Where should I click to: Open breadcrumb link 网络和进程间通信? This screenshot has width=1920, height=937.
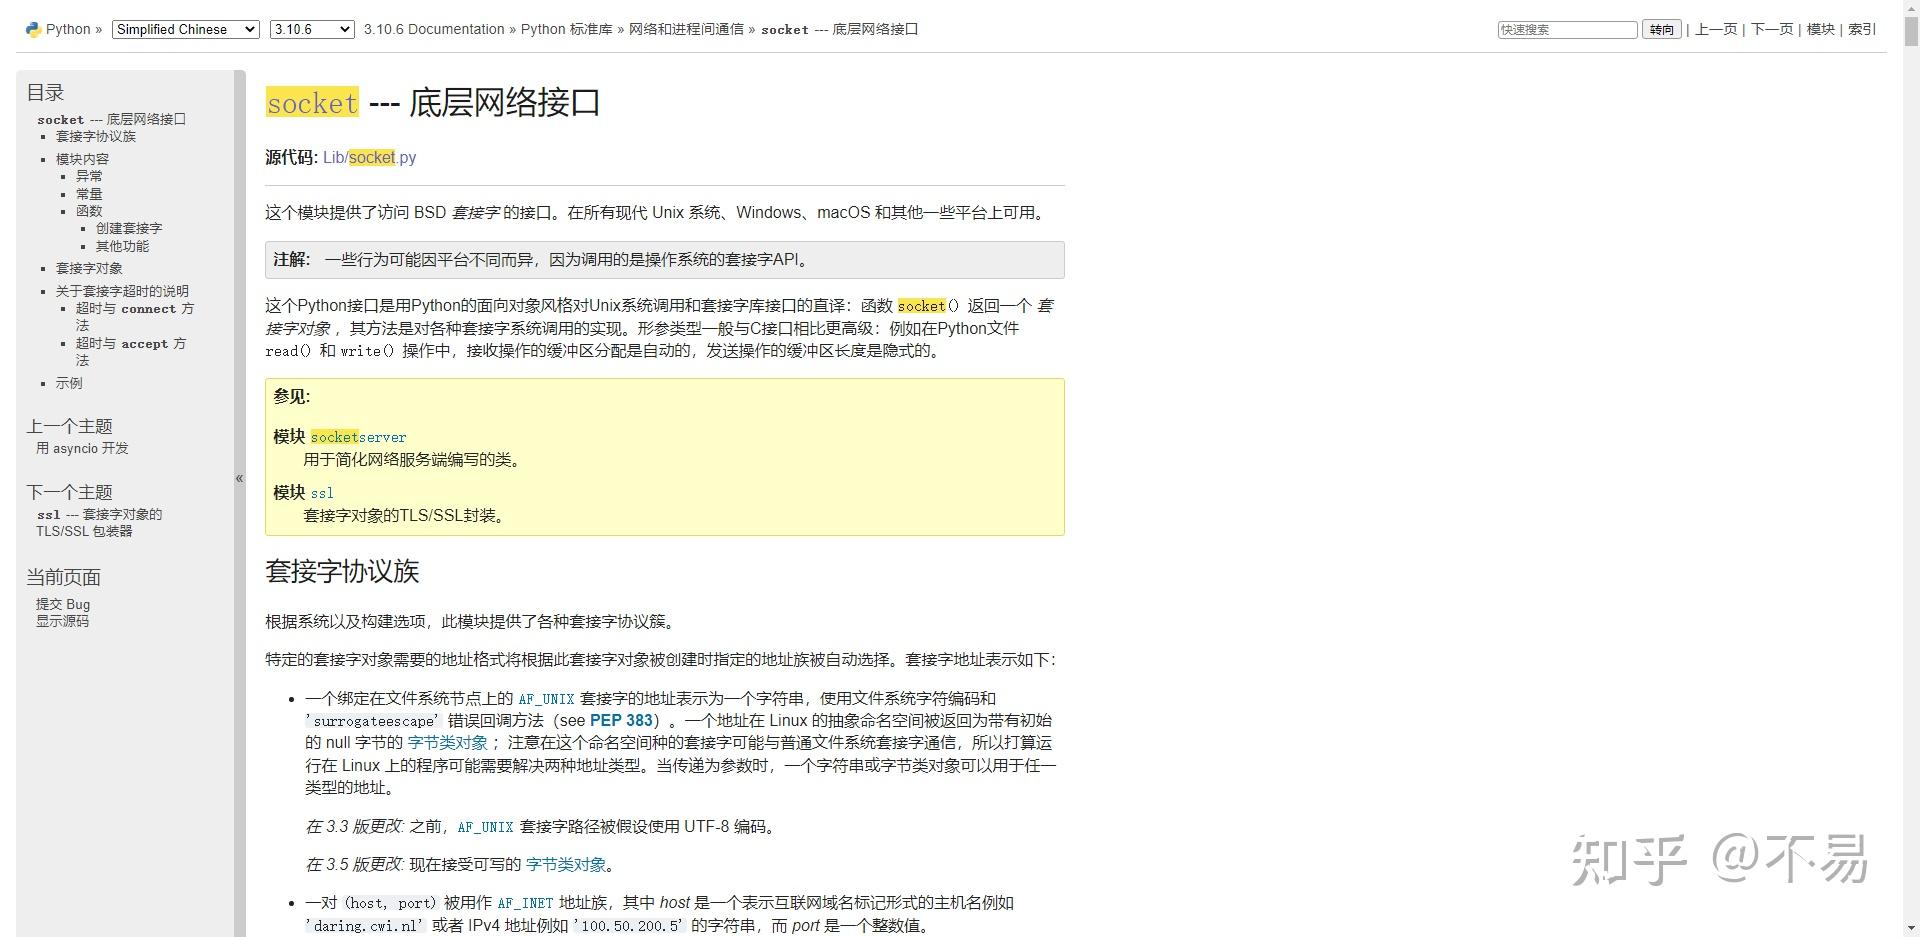pyautogui.click(x=688, y=29)
